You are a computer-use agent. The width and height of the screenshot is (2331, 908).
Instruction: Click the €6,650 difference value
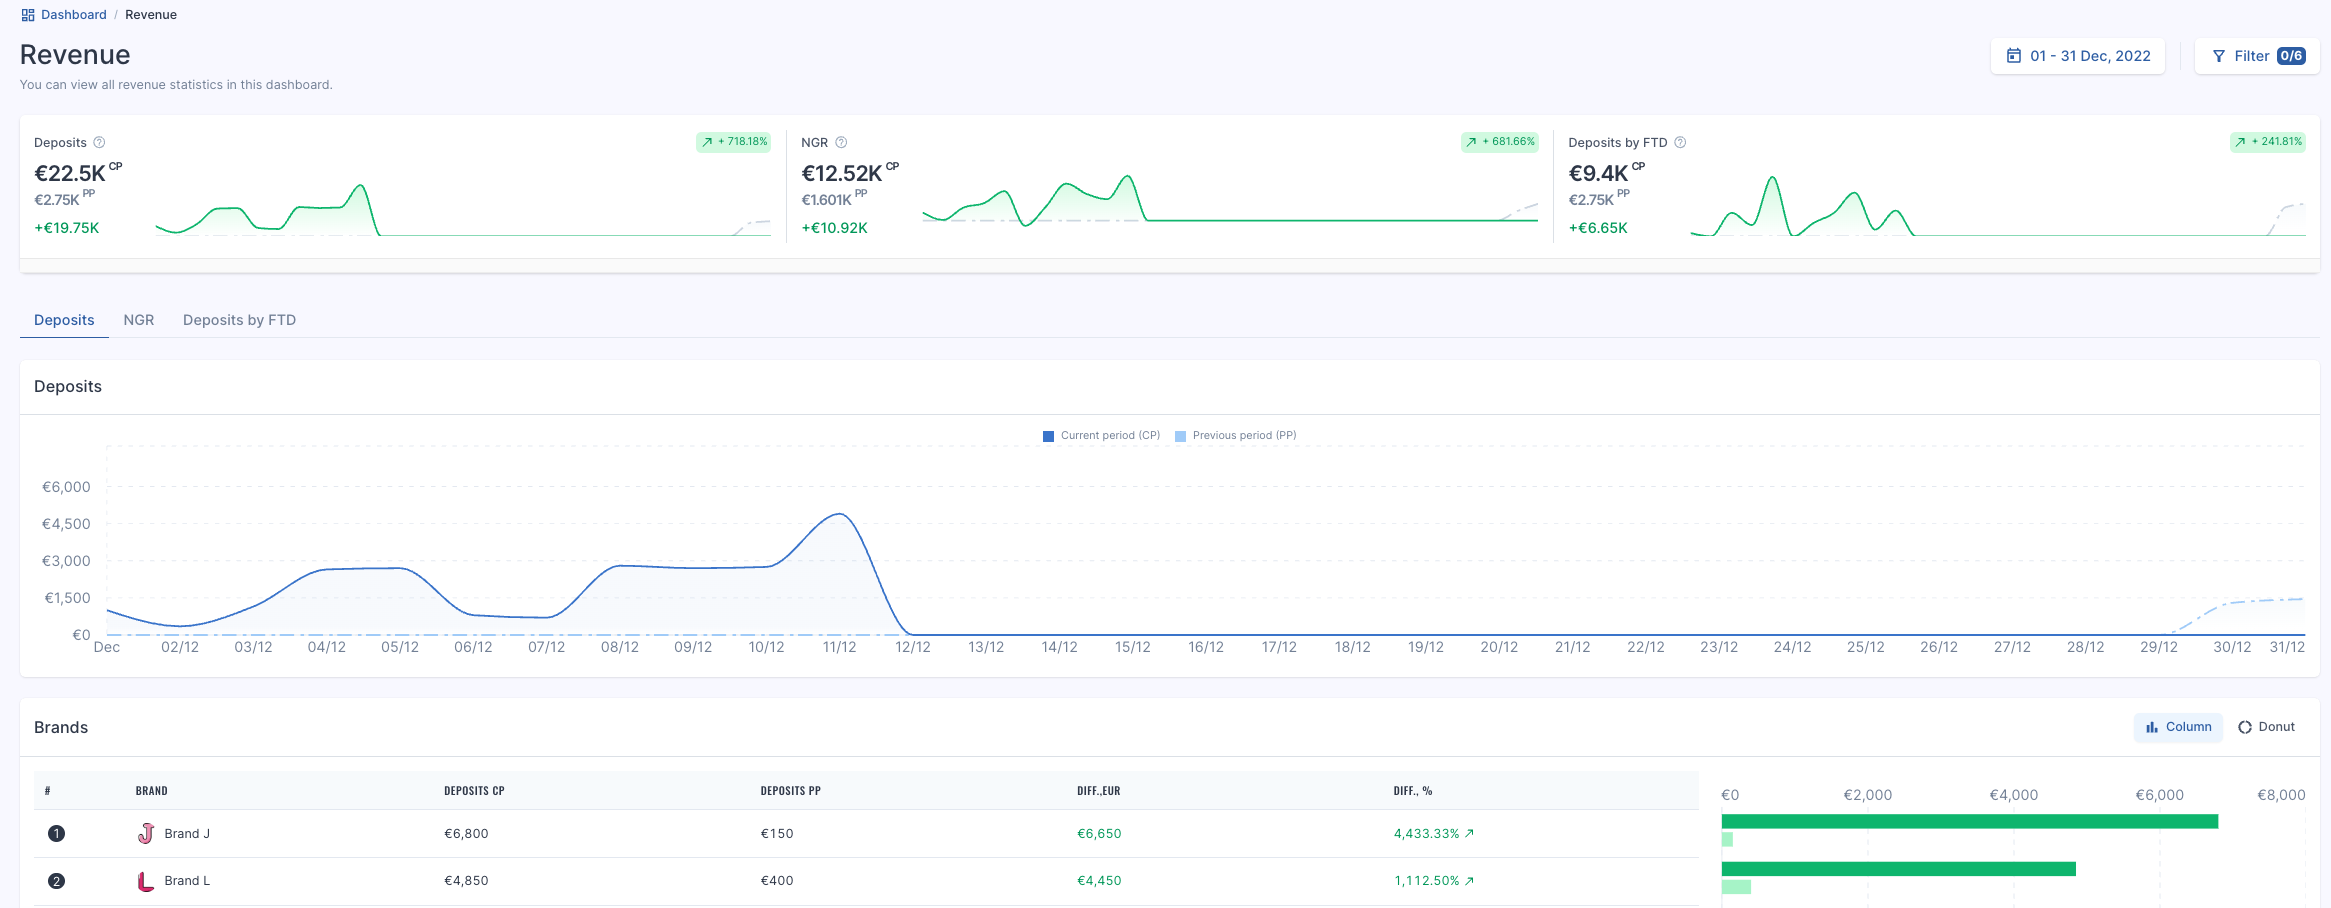[x=1099, y=833]
